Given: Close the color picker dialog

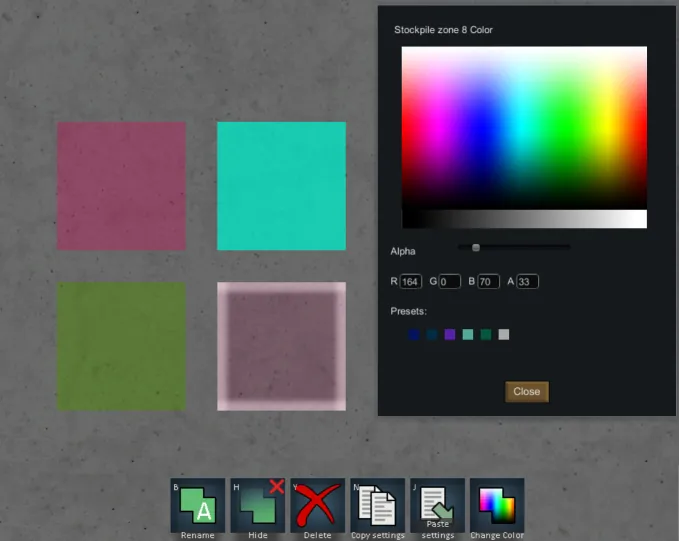Looking at the screenshot, I should [526, 392].
